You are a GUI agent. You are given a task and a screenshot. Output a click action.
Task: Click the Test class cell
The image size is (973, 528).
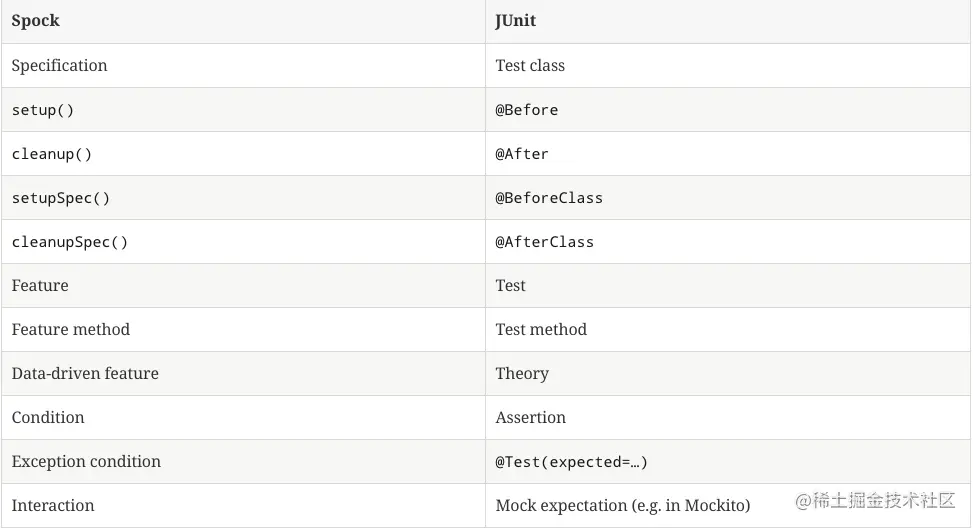click(x=530, y=66)
